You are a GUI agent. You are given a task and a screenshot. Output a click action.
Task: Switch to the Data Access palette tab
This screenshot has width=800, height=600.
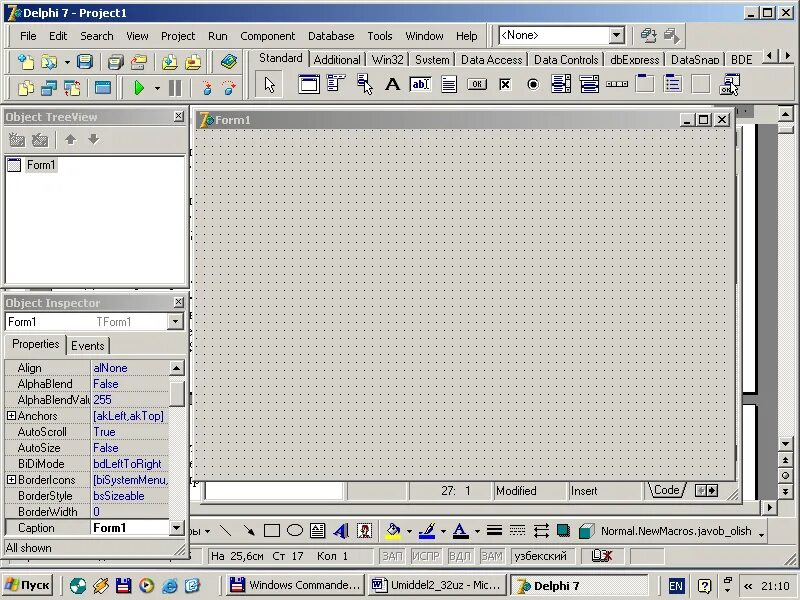pyautogui.click(x=491, y=60)
